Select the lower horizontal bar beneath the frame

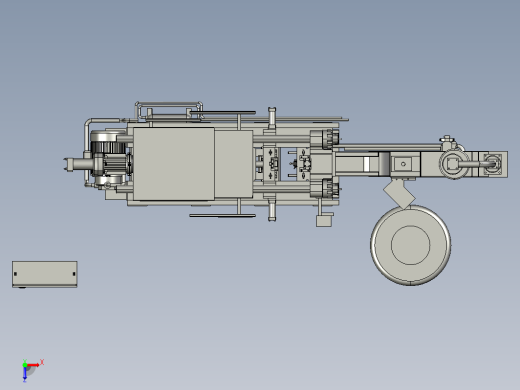(x=222, y=216)
